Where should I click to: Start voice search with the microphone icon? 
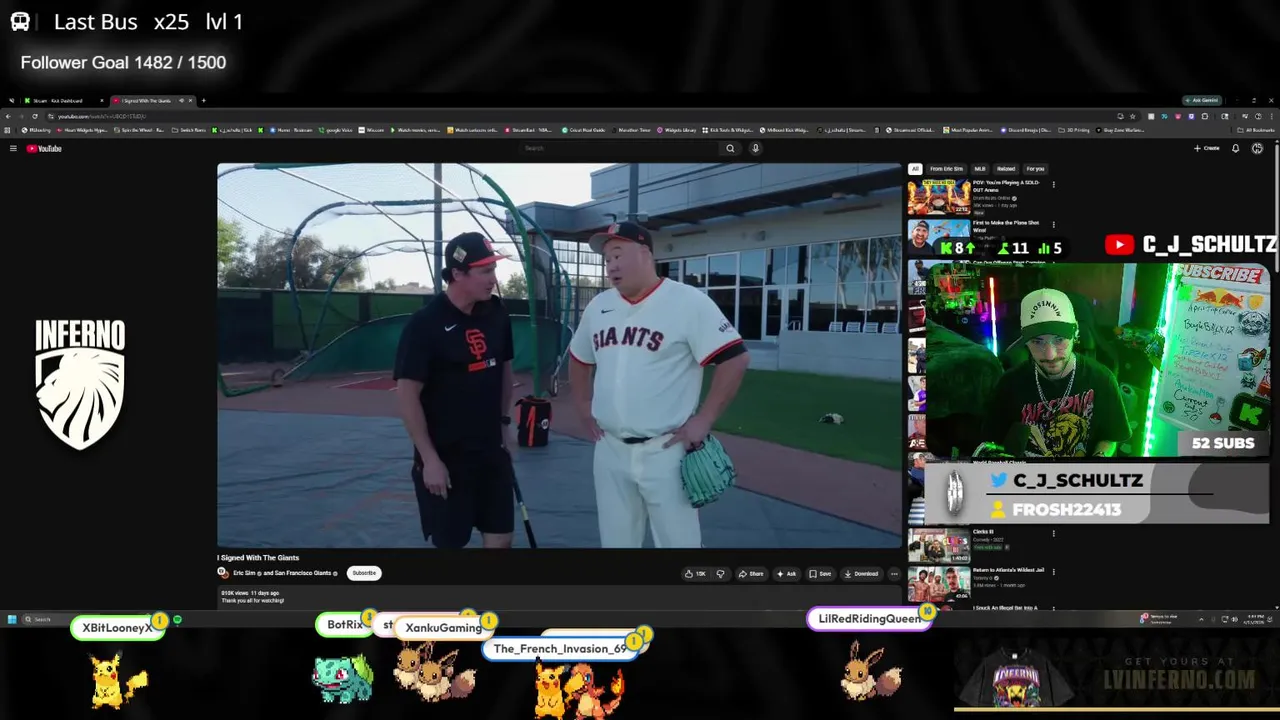(x=755, y=148)
